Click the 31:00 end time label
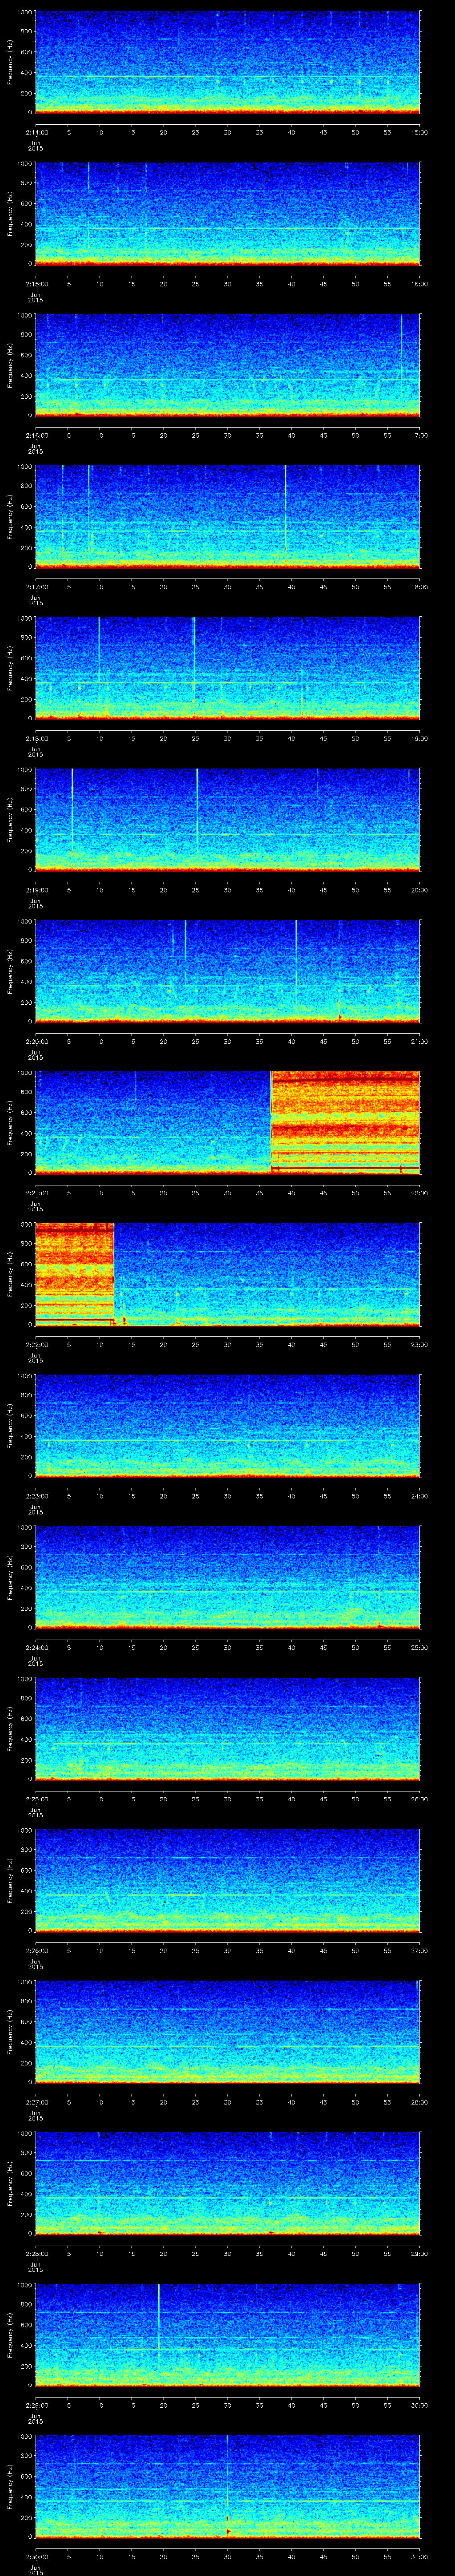455x2576 pixels. tap(420, 2557)
